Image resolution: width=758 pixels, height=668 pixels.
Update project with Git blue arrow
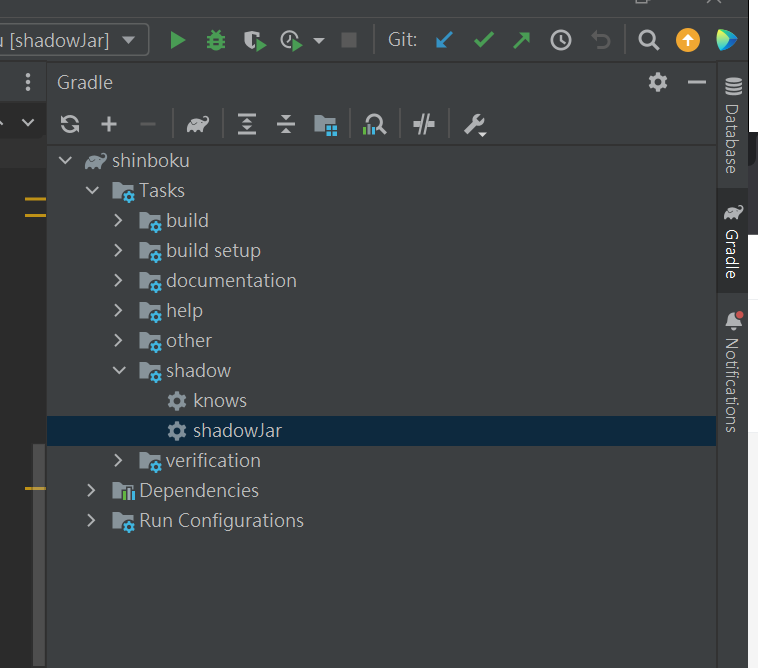[x=444, y=40]
